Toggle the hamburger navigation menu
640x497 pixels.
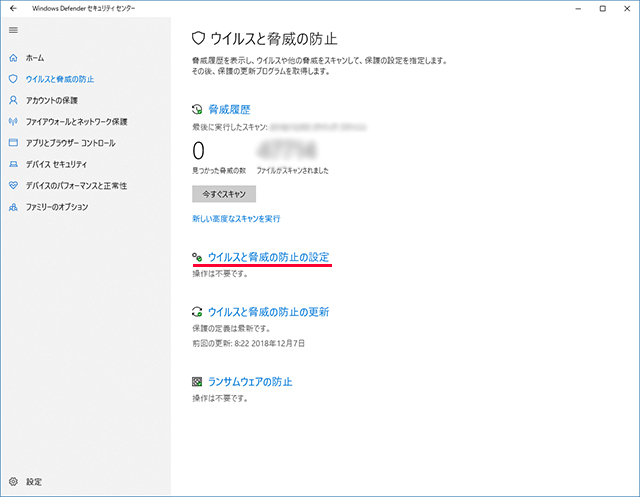[13, 31]
